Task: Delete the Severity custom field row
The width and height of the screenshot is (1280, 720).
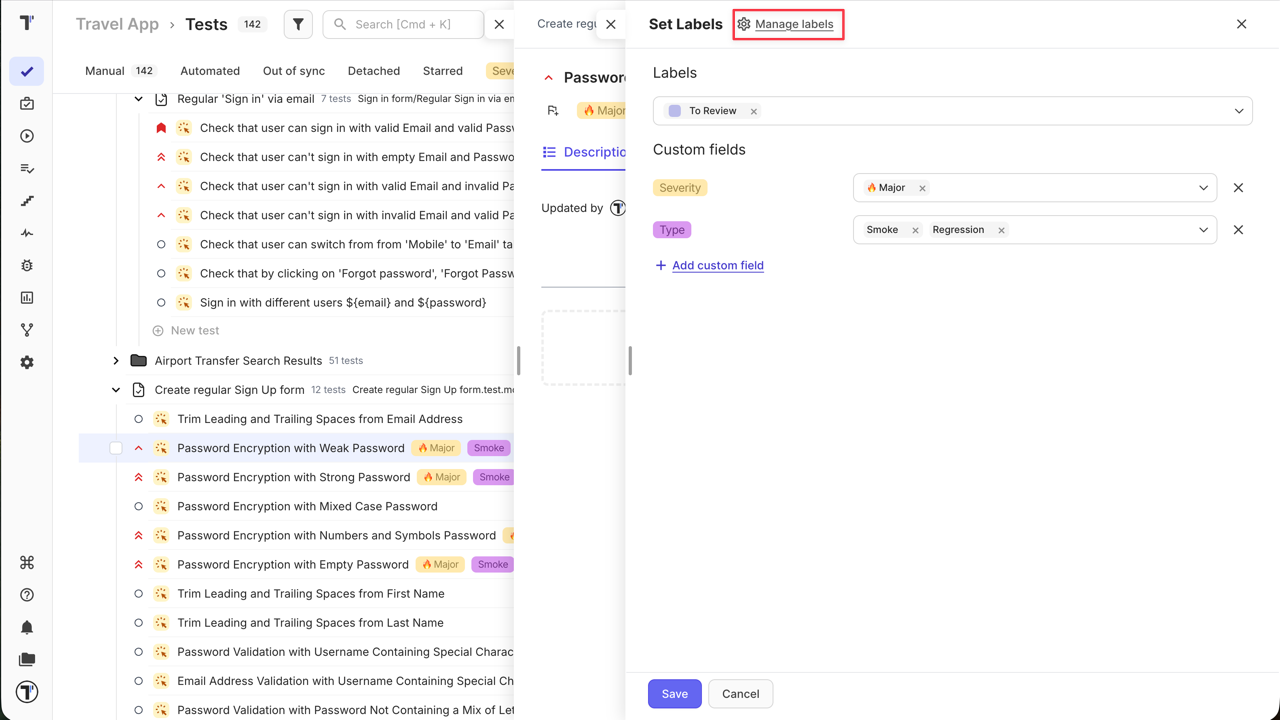Action: [1238, 188]
